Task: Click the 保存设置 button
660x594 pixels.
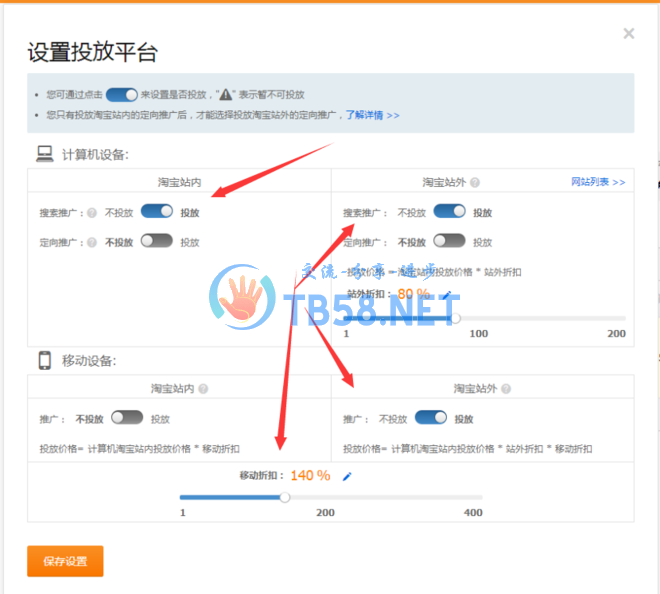Action: pos(65,561)
